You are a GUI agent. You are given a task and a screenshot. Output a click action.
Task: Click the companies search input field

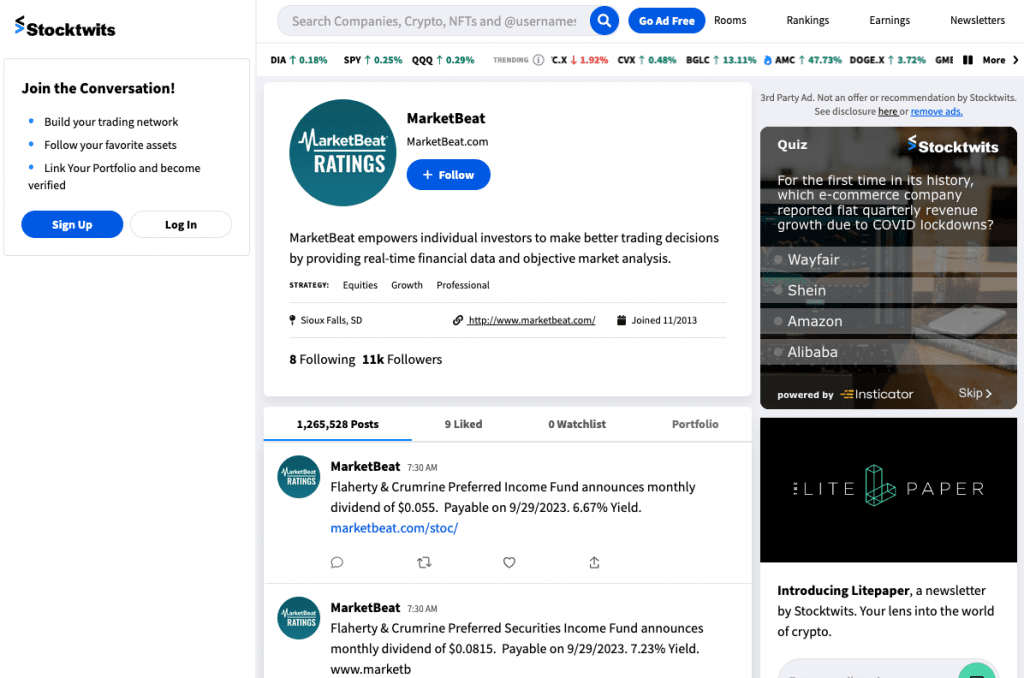pyautogui.click(x=430, y=21)
